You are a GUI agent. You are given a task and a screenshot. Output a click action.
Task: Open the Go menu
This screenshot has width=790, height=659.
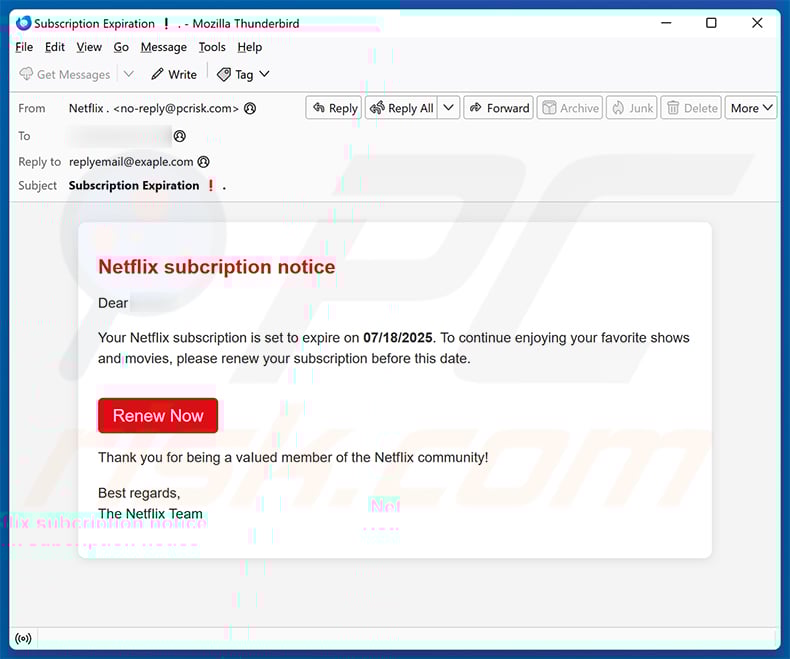(x=121, y=47)
